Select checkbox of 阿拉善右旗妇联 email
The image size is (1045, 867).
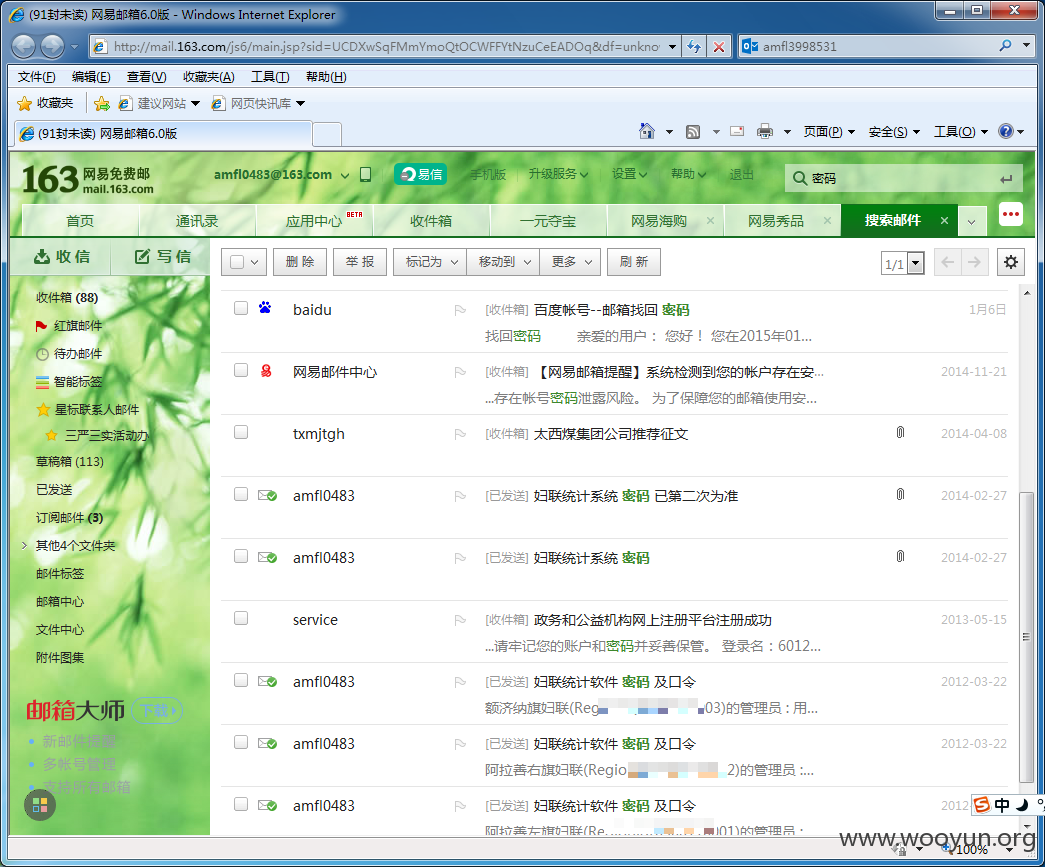point(241,742)
